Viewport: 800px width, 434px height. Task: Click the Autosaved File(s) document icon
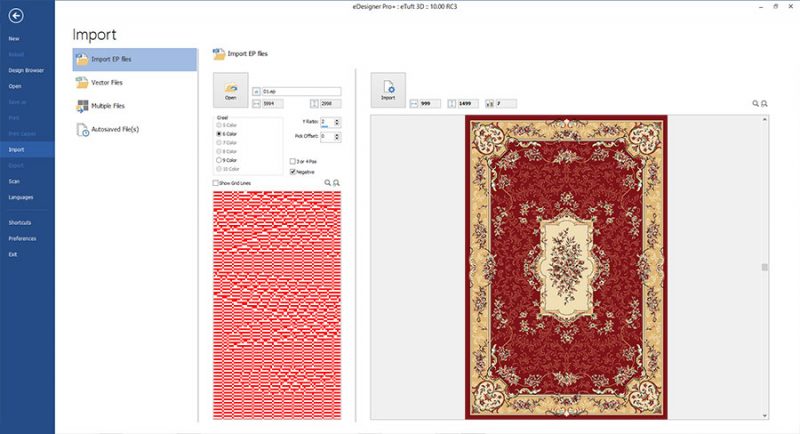point(82,130)
